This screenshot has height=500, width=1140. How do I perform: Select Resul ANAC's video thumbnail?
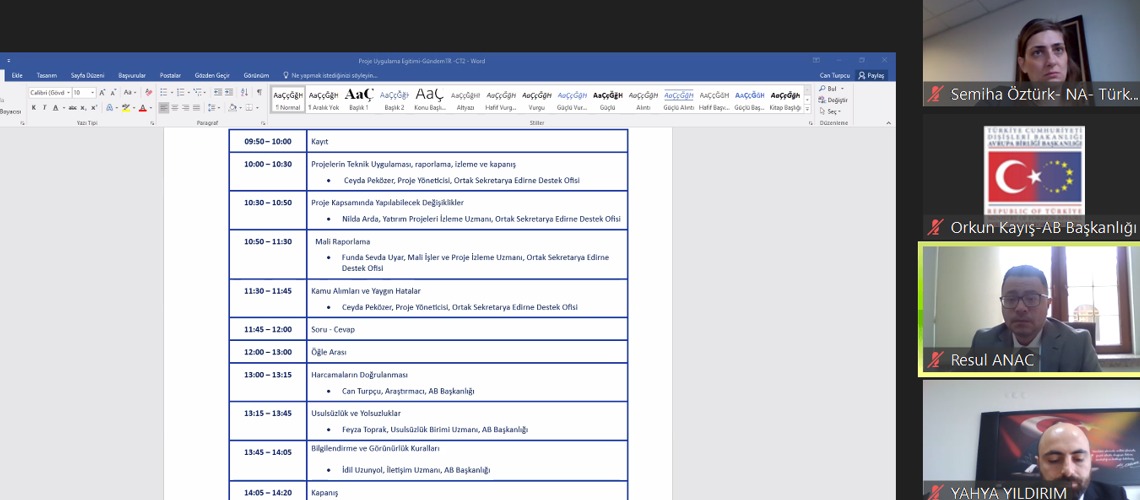pos(1029,309)
